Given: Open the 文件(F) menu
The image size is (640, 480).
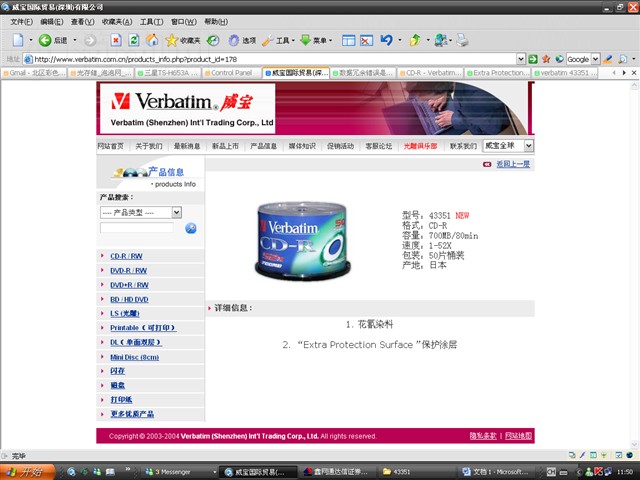Looking at the screenshot, I should point(21,22).
